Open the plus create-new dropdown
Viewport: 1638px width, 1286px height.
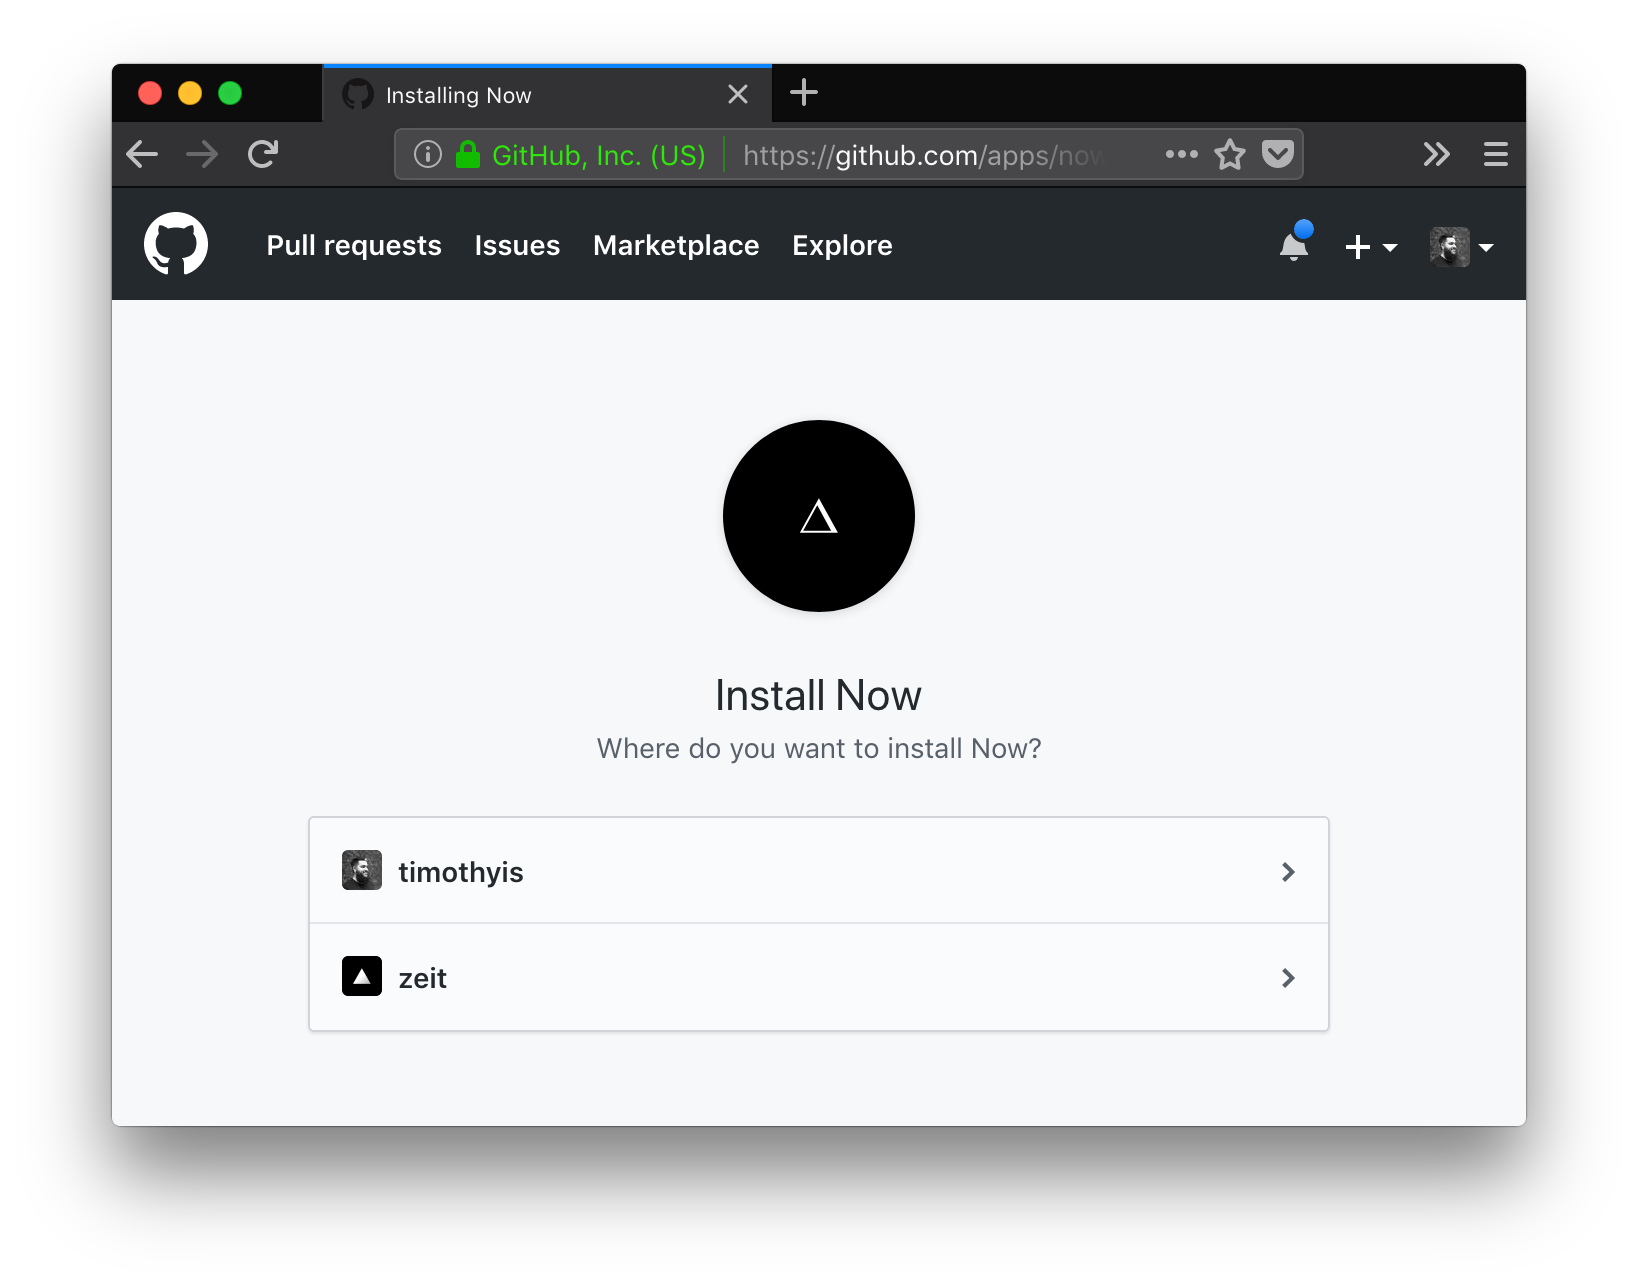[1370, 247]
